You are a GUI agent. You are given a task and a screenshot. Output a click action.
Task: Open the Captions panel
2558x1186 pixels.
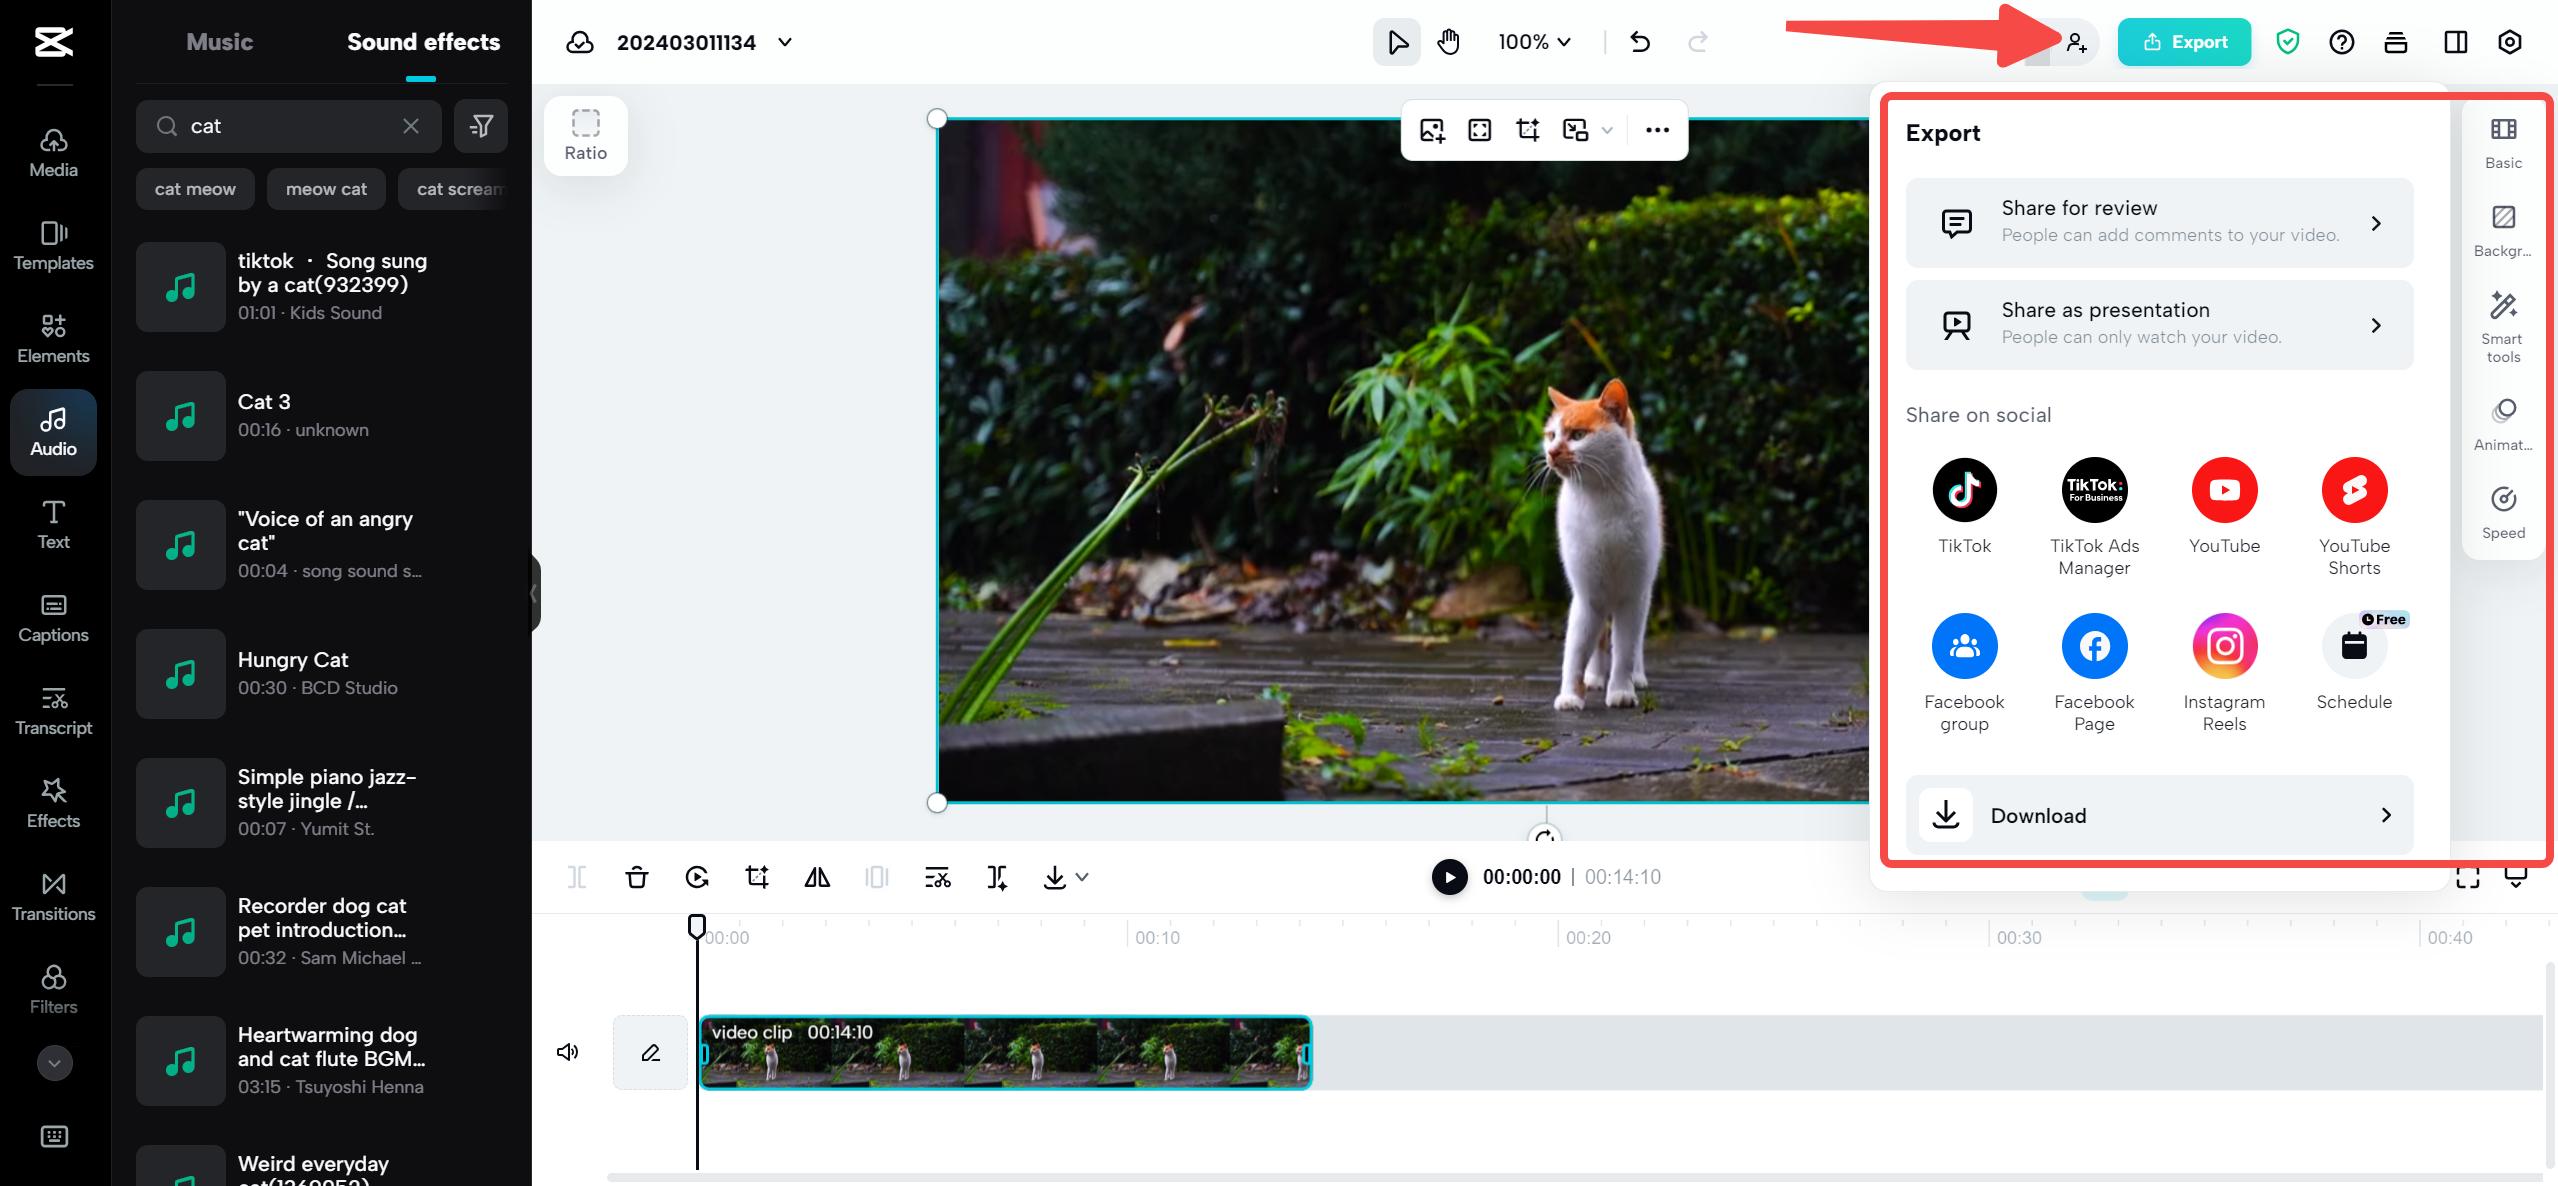pos(53,618)
